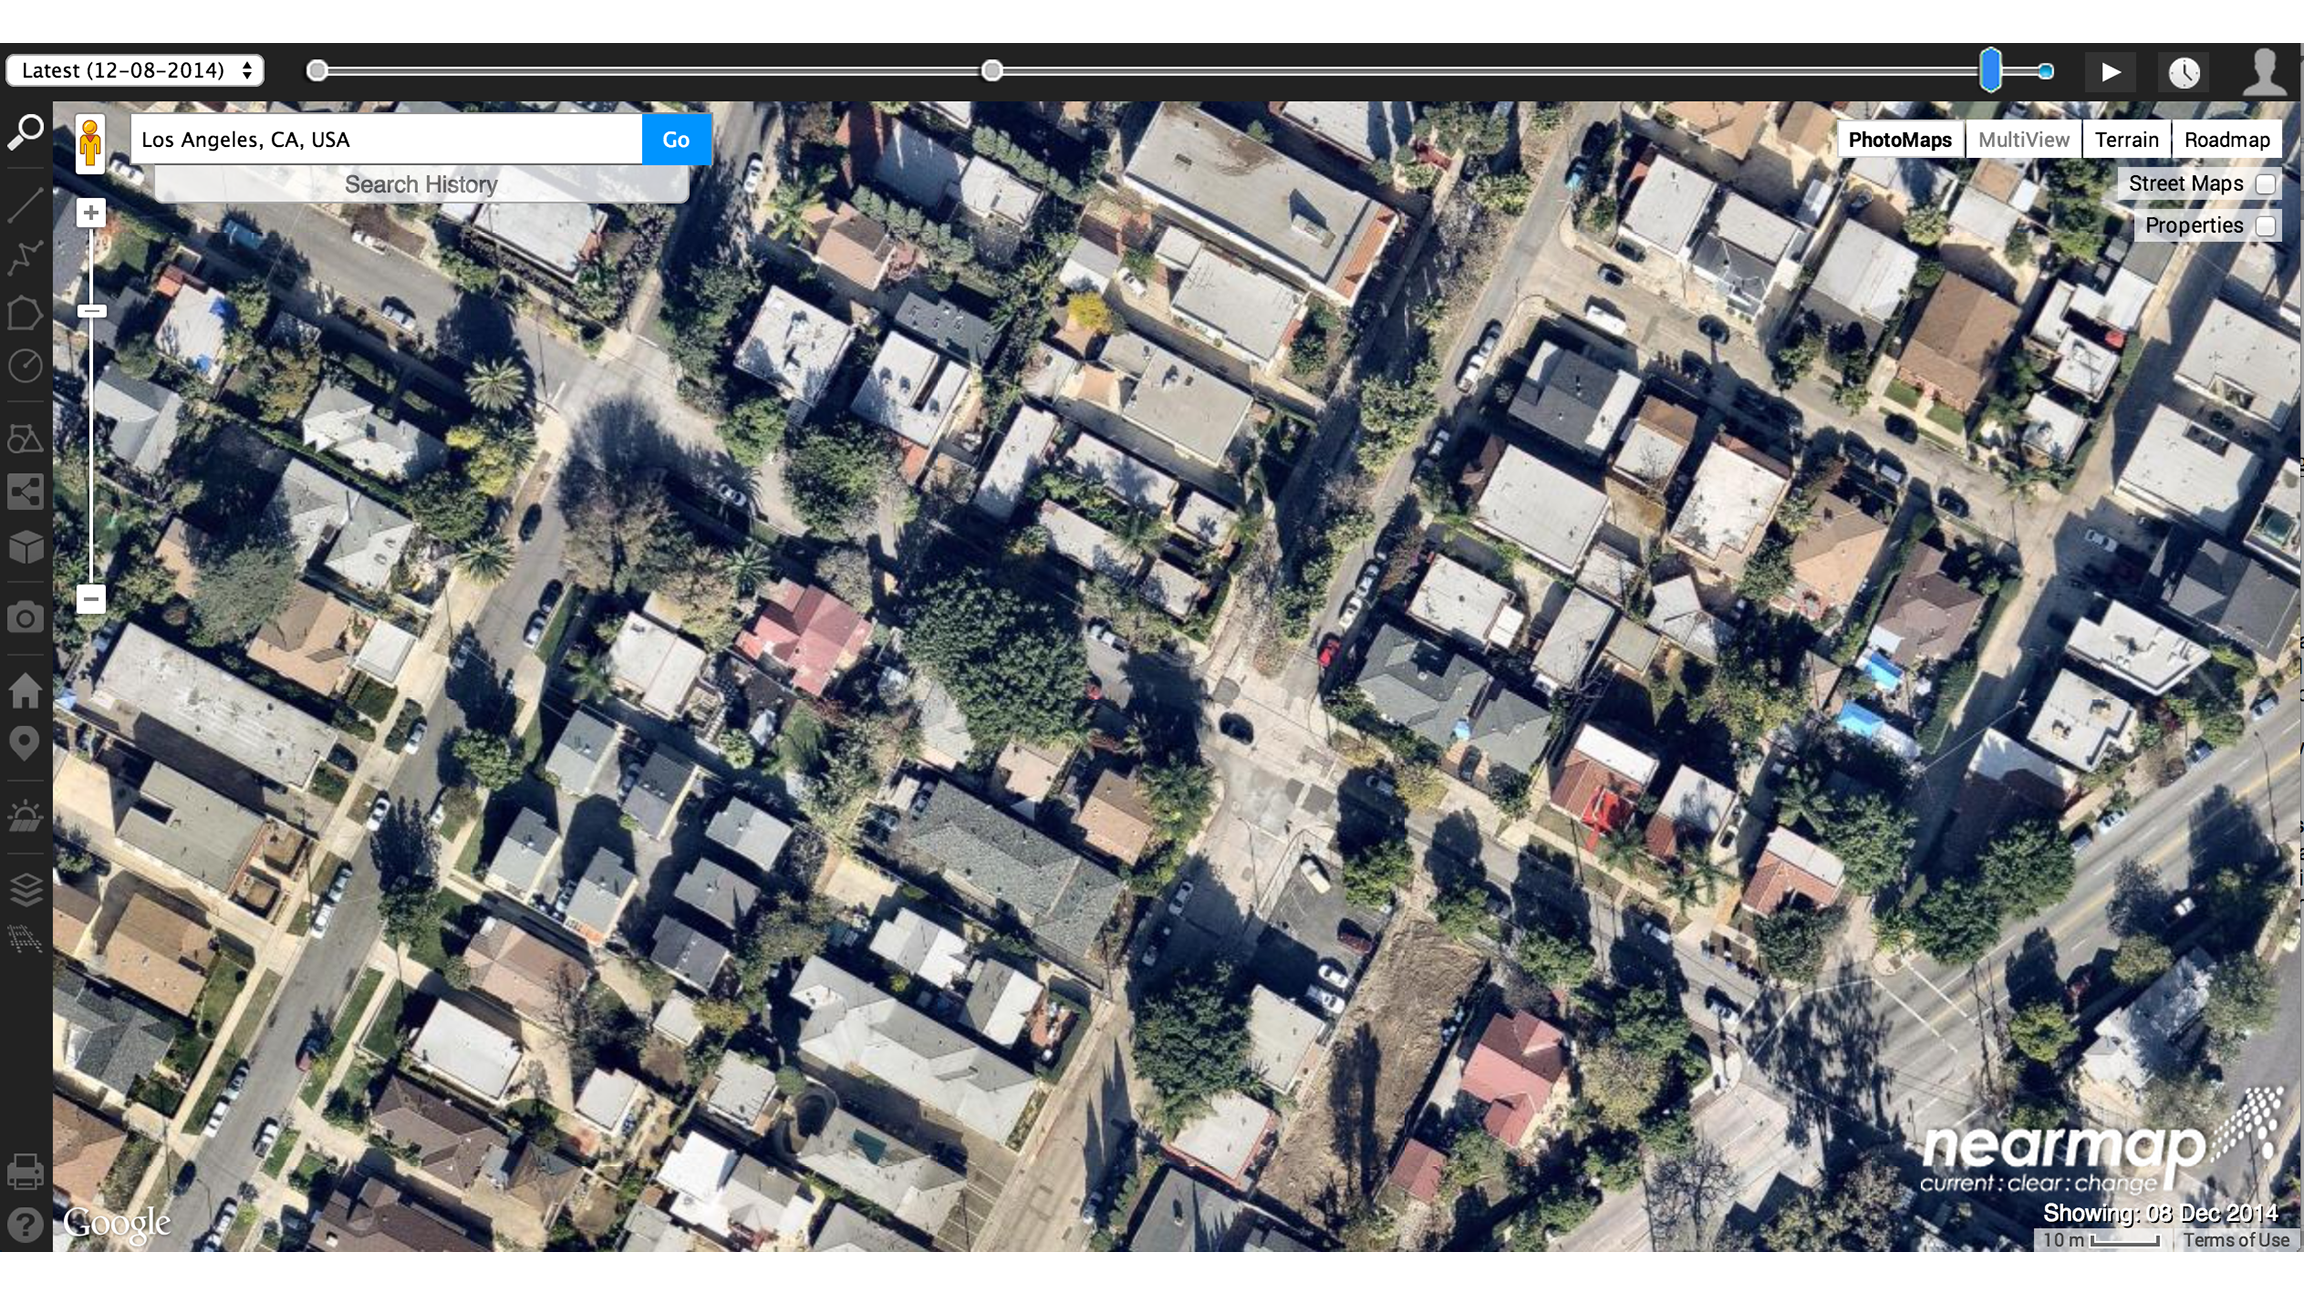
Task: Go to home location icon
Action: tap(25, 690)
